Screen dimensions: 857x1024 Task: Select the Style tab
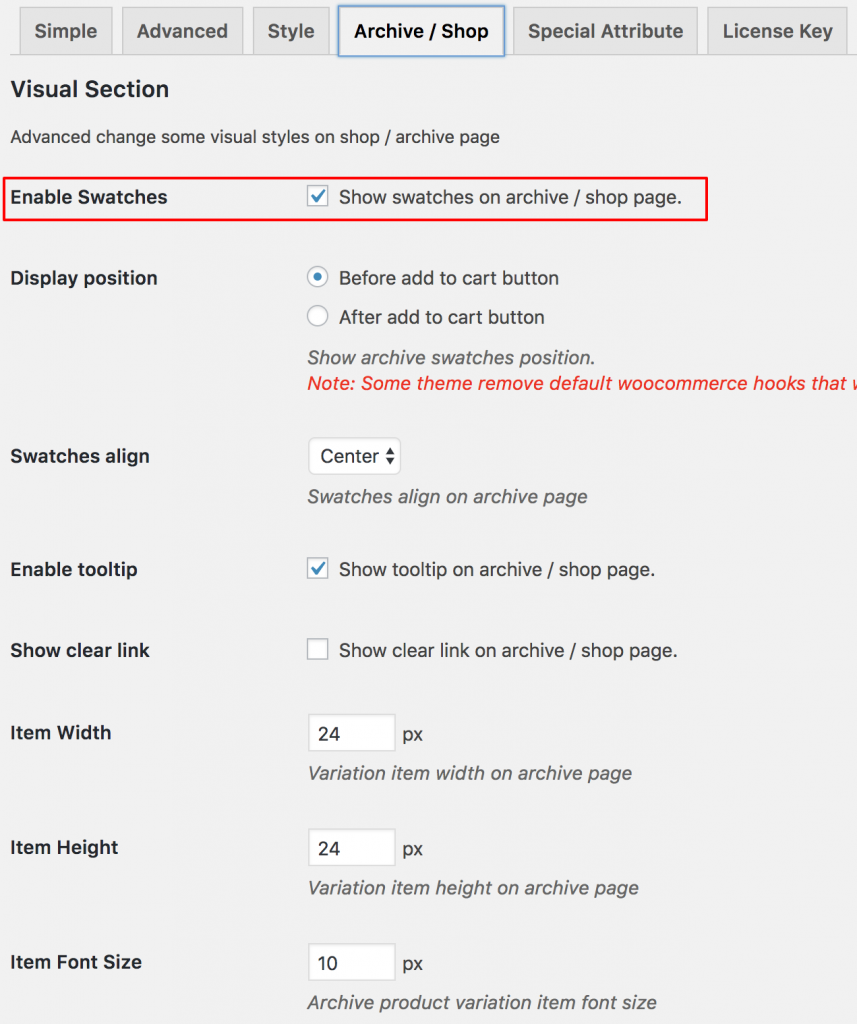pyautogui.click(x=291, y=31)
